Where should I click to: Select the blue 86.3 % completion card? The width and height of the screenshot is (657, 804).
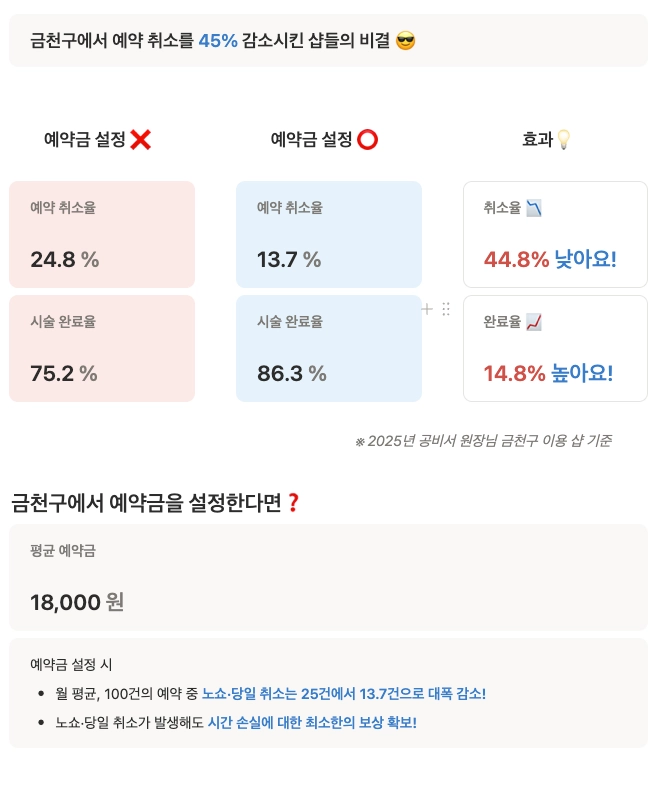[328, 348]
